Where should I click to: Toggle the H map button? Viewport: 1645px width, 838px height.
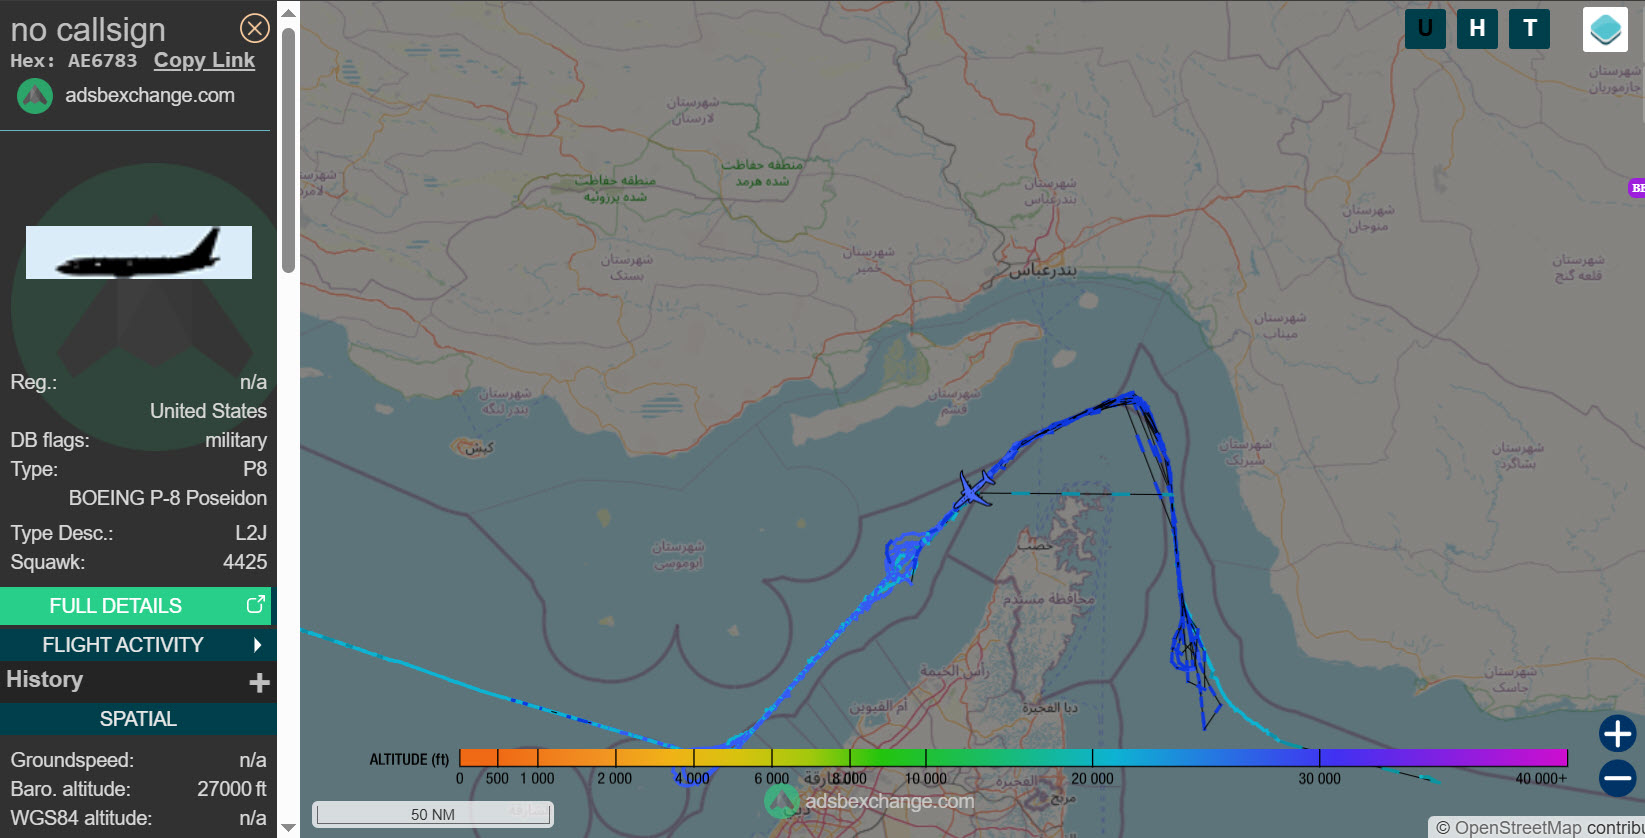[x=1477, y=28]
